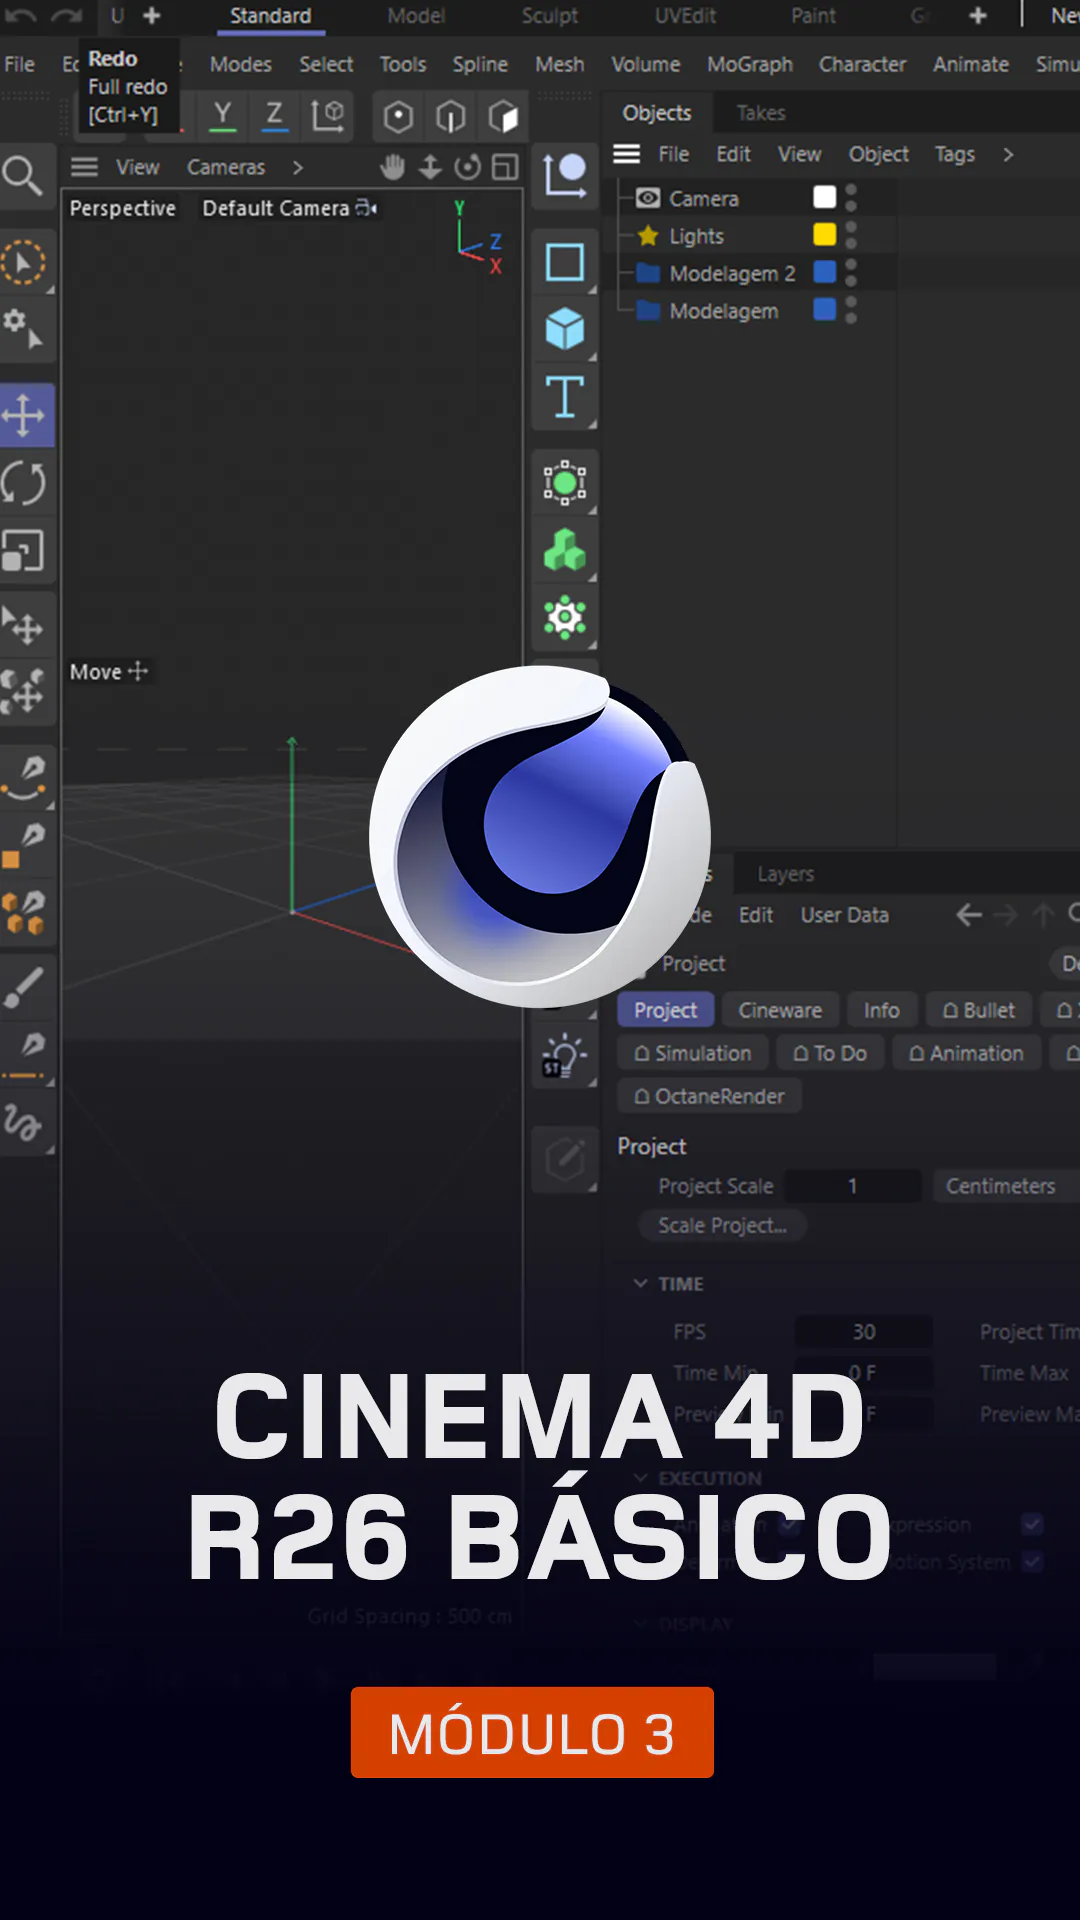Switch to Polygons mode icon
This screenshot has height=1920, width=1080.
pyautogui.click(x=503, y=117)
